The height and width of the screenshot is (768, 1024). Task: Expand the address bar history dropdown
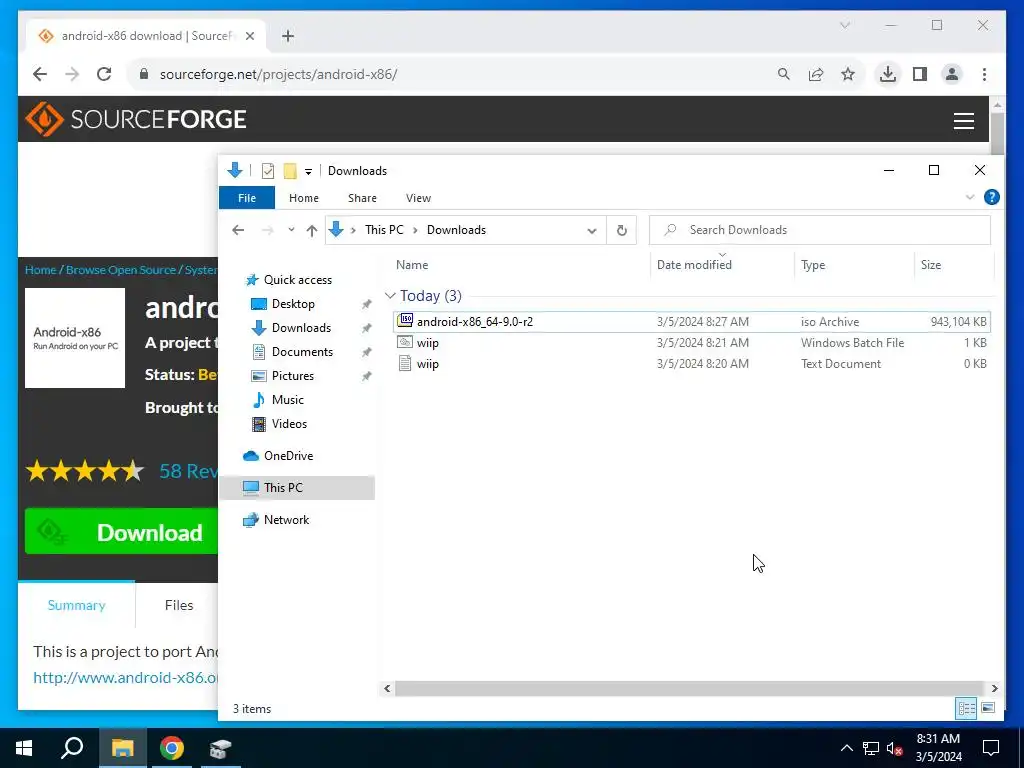point(592,230)
